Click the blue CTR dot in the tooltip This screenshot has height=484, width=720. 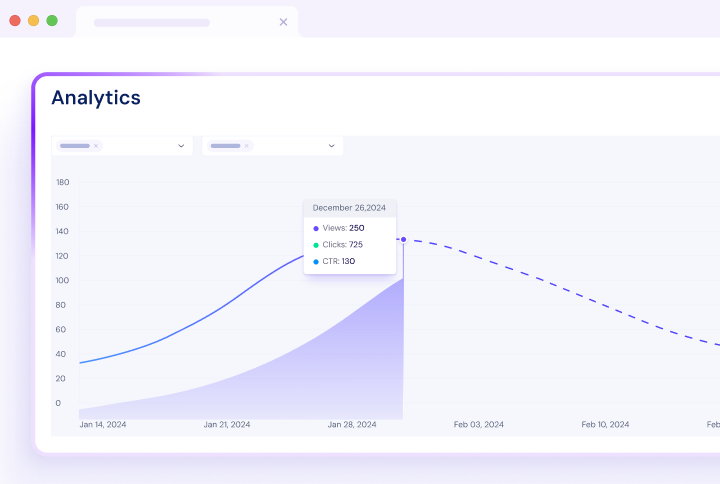(x=316, y=262)
